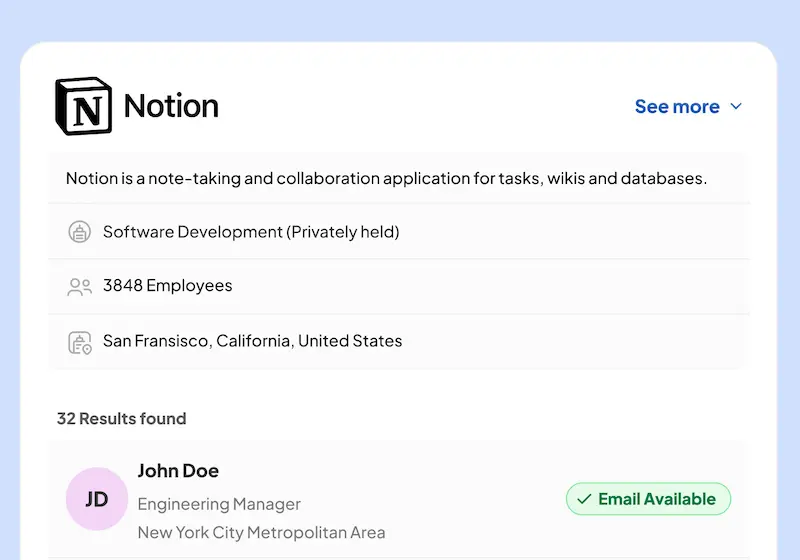This screenshot has width=800, height=560.
Task: Click the industry building icon
Action: coord(79,232)
